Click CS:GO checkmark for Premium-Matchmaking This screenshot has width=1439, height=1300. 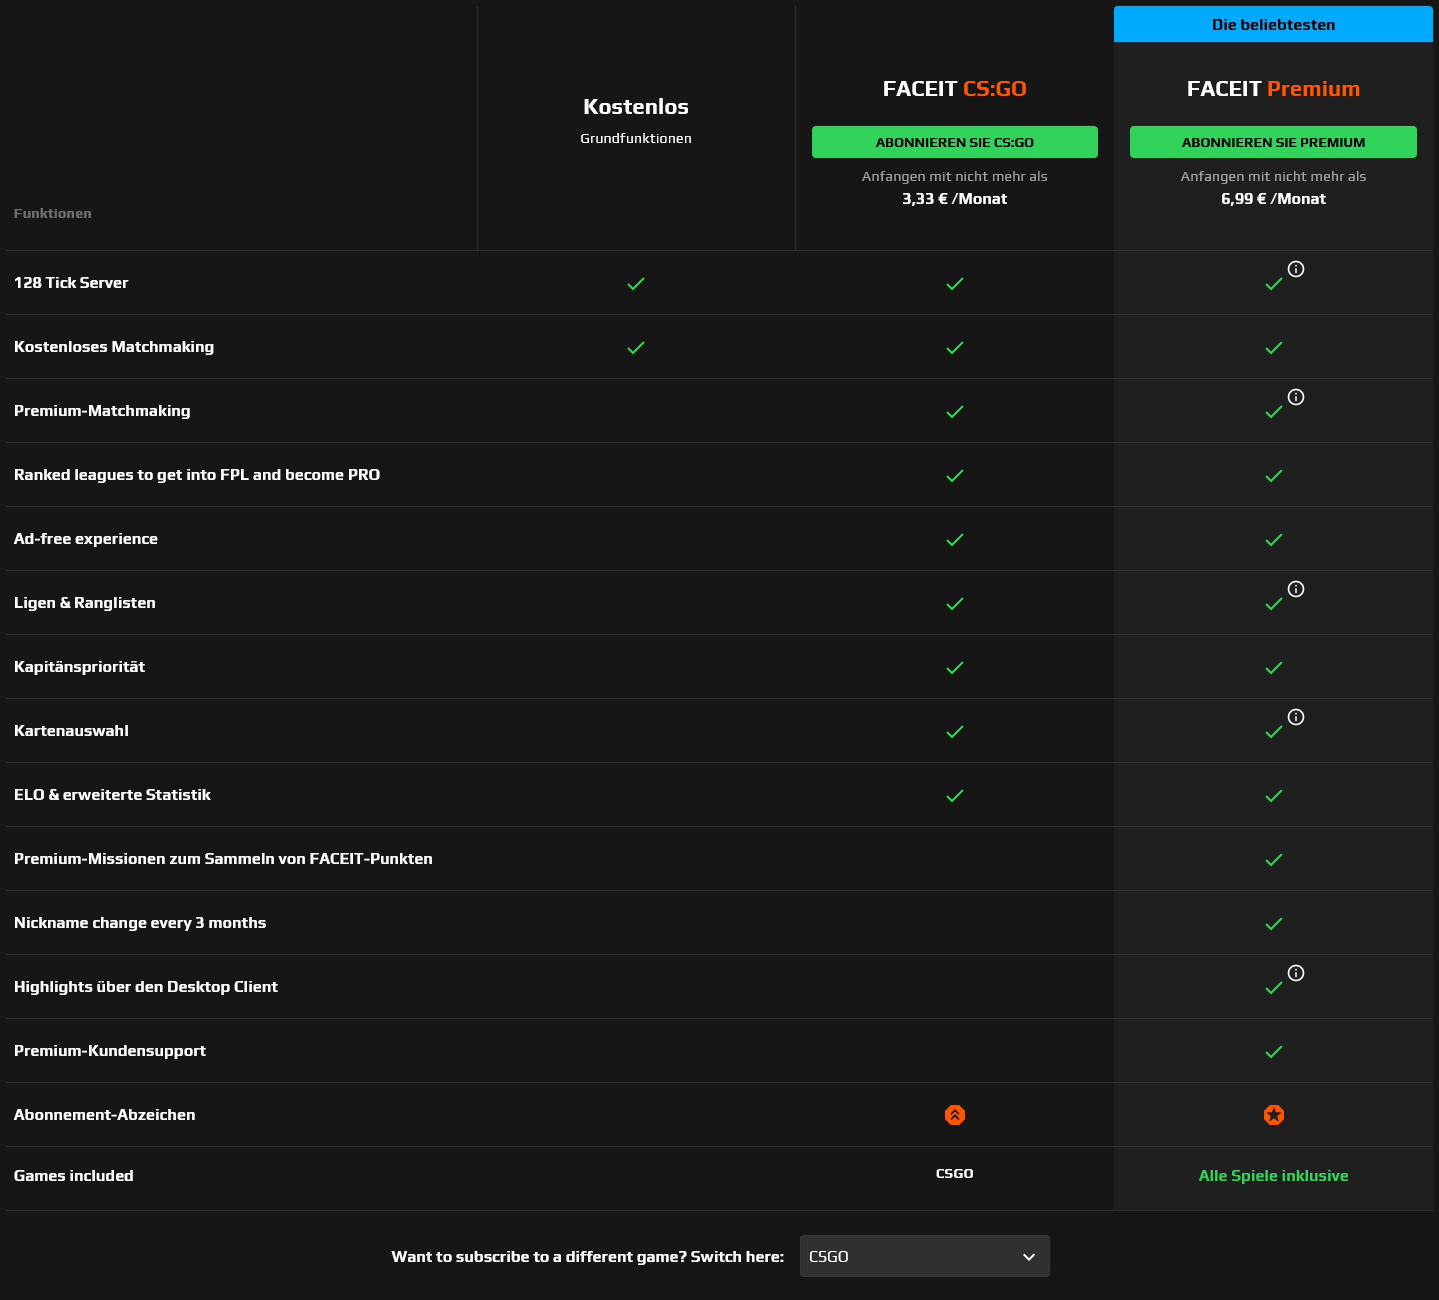click(x=955, y=412)
